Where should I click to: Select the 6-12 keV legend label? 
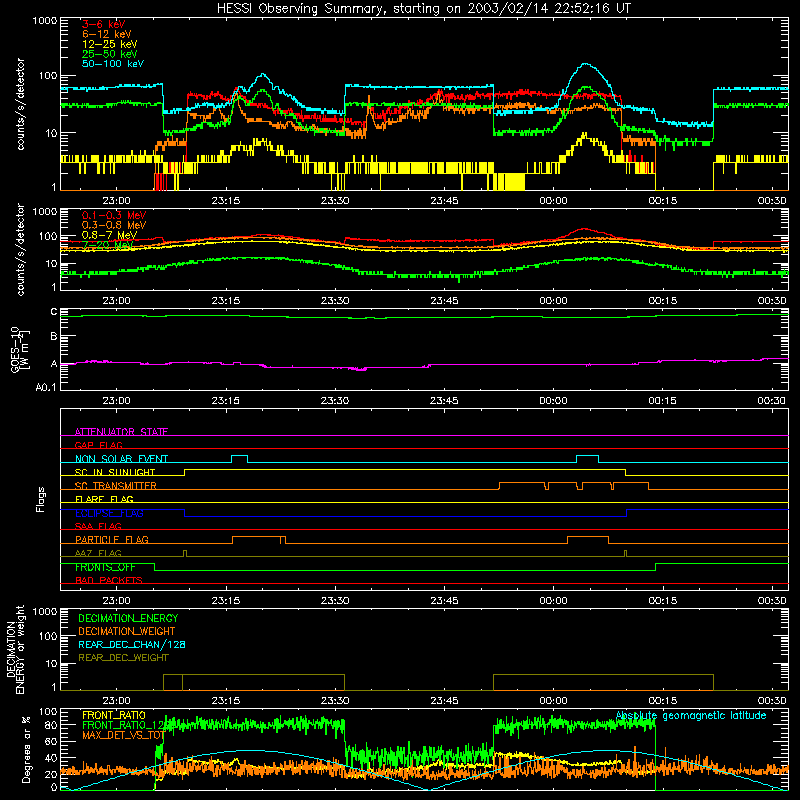coord(107,34)
